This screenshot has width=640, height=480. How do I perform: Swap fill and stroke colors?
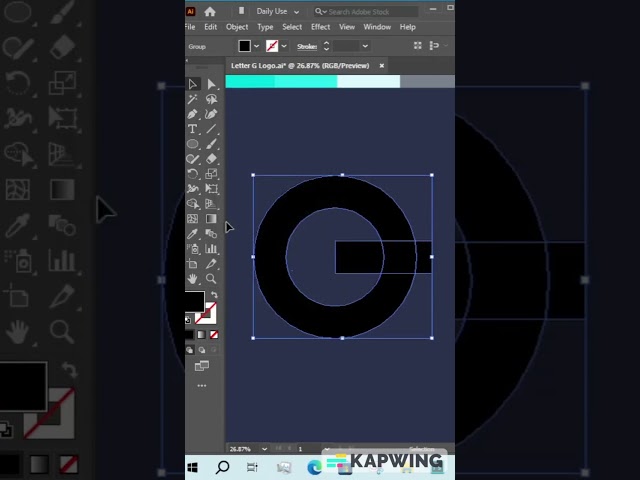pos(214,294)
